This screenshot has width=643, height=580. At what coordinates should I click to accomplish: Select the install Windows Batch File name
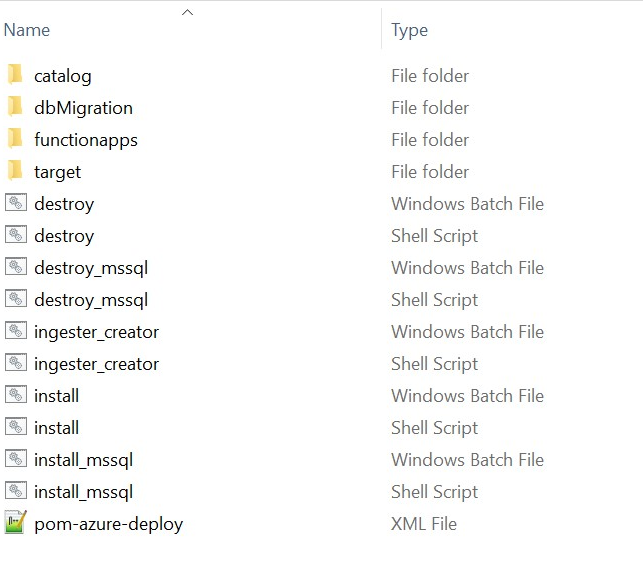point(56,396)
